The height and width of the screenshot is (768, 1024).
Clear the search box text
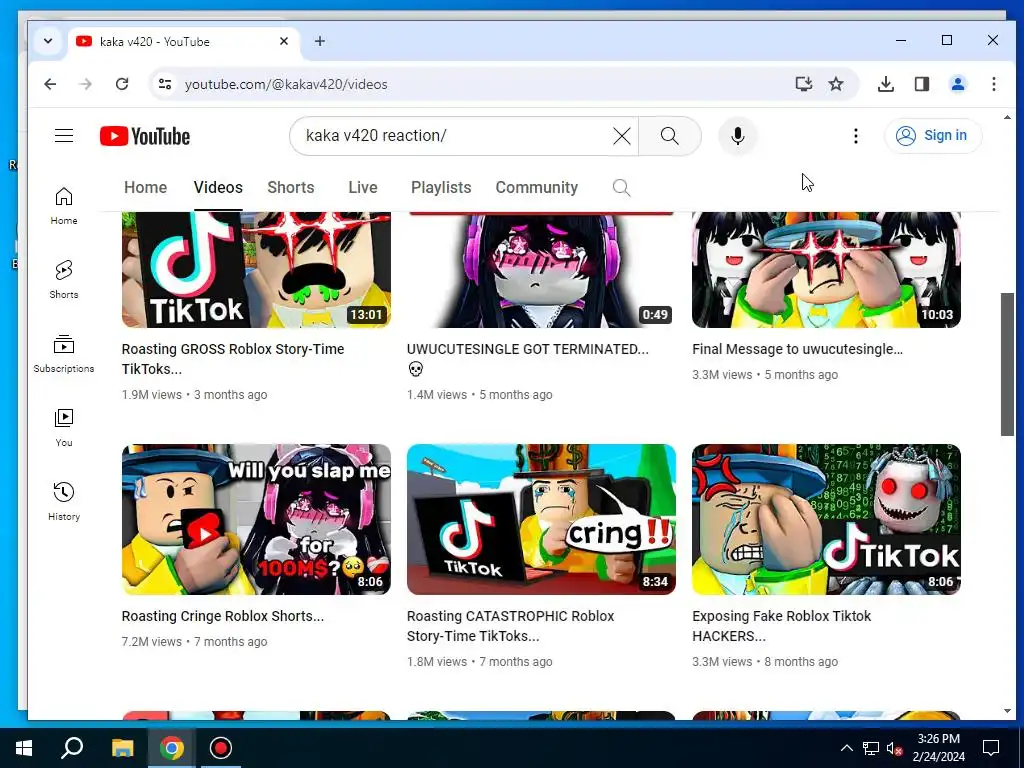tap(622, 136)
